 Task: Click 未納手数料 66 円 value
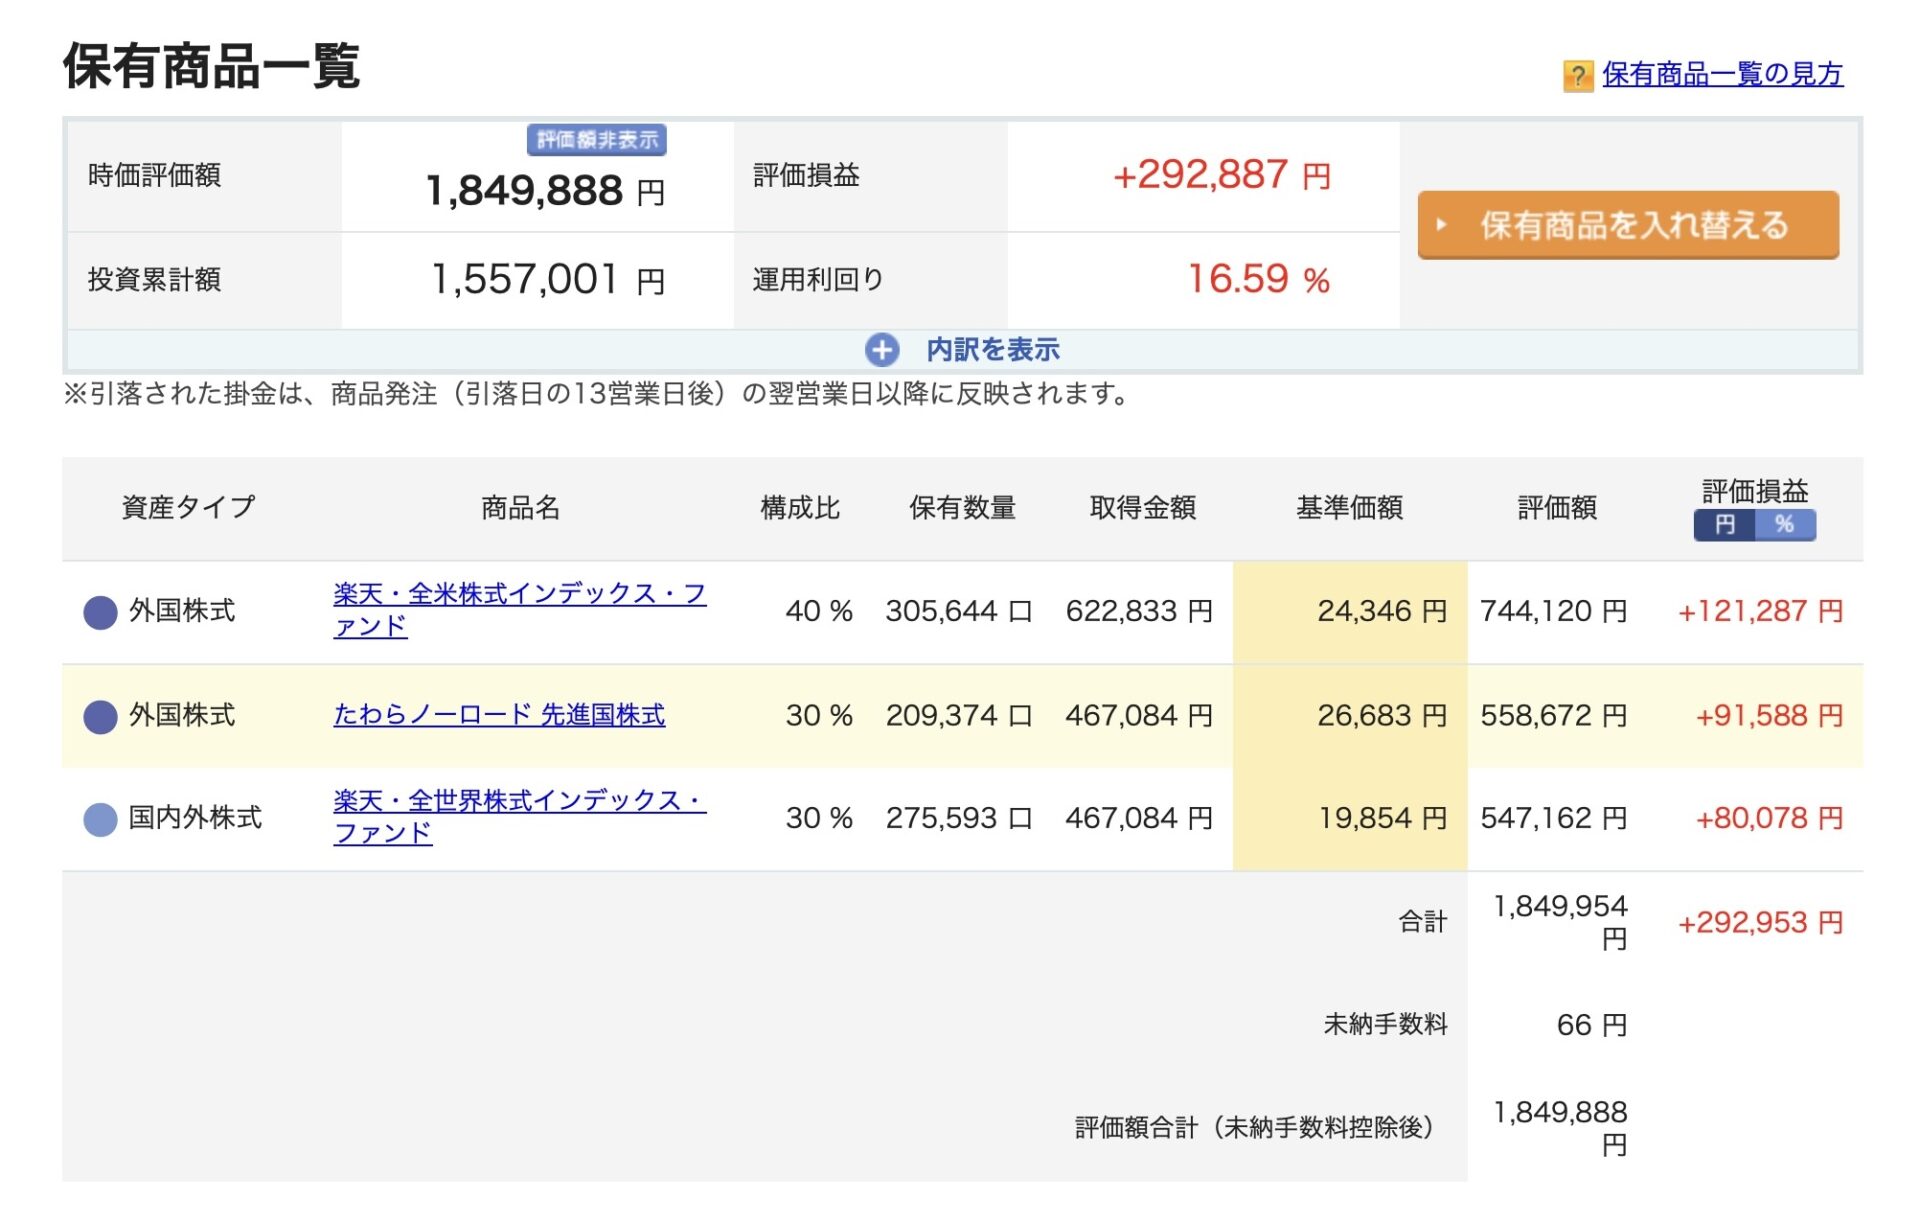coord(1592,1025)
